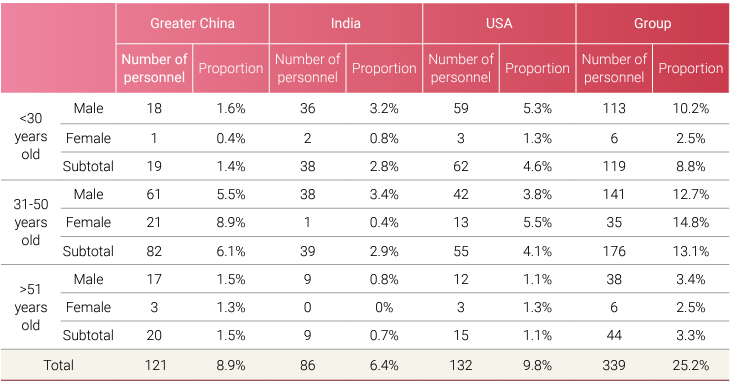Click the 31-50 years old row label
The width and height of the screenshot is (731, 381).
31,222
